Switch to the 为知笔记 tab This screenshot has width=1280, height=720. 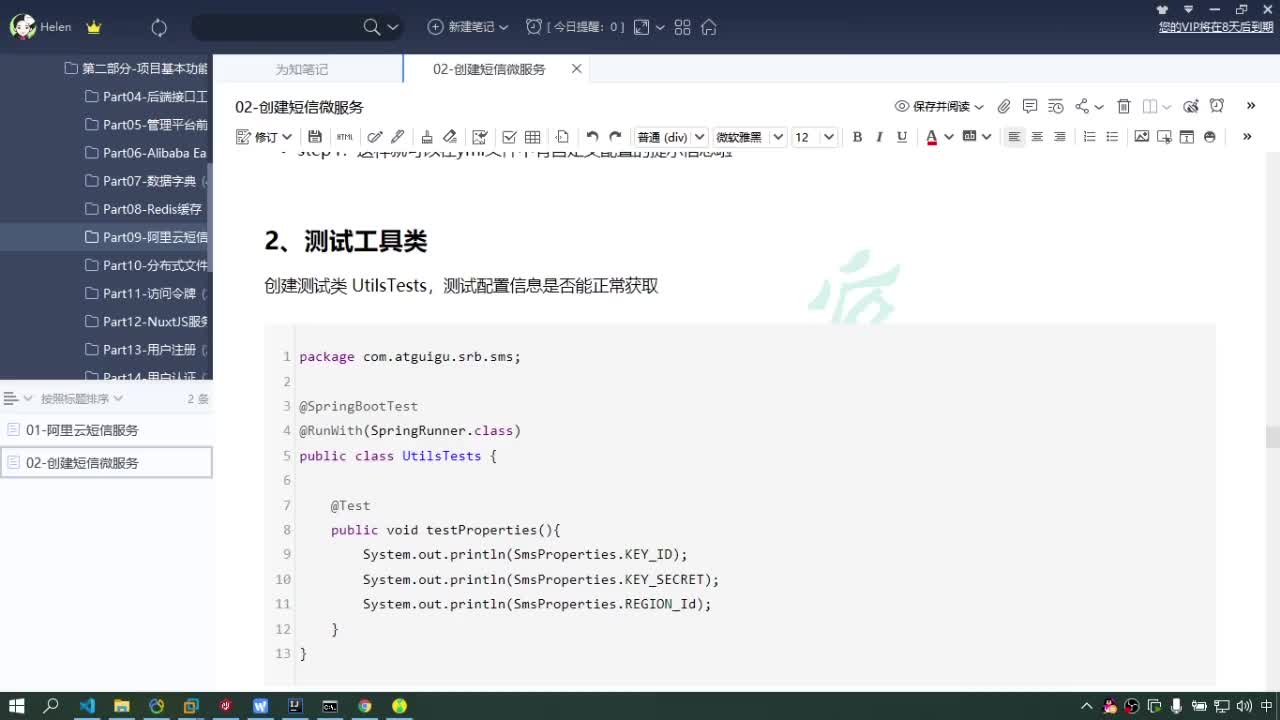302,69
